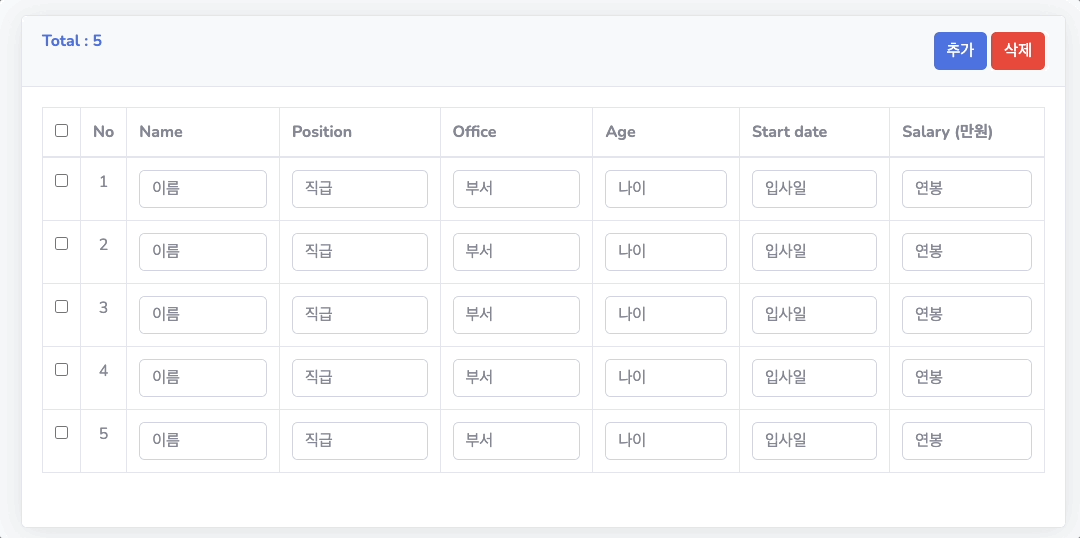Screen dimensions: 1080x538
Task: Tick the checkbox for row 4
Action: [61, 369]
